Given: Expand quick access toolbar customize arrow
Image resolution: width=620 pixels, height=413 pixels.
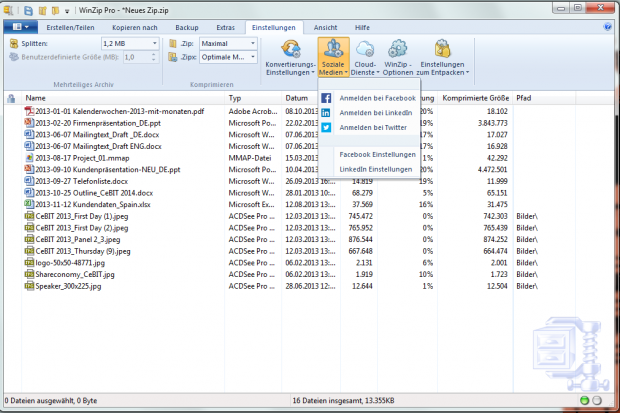Looking at the screenshot, I should pyautogui.click(x=67, y=11).
